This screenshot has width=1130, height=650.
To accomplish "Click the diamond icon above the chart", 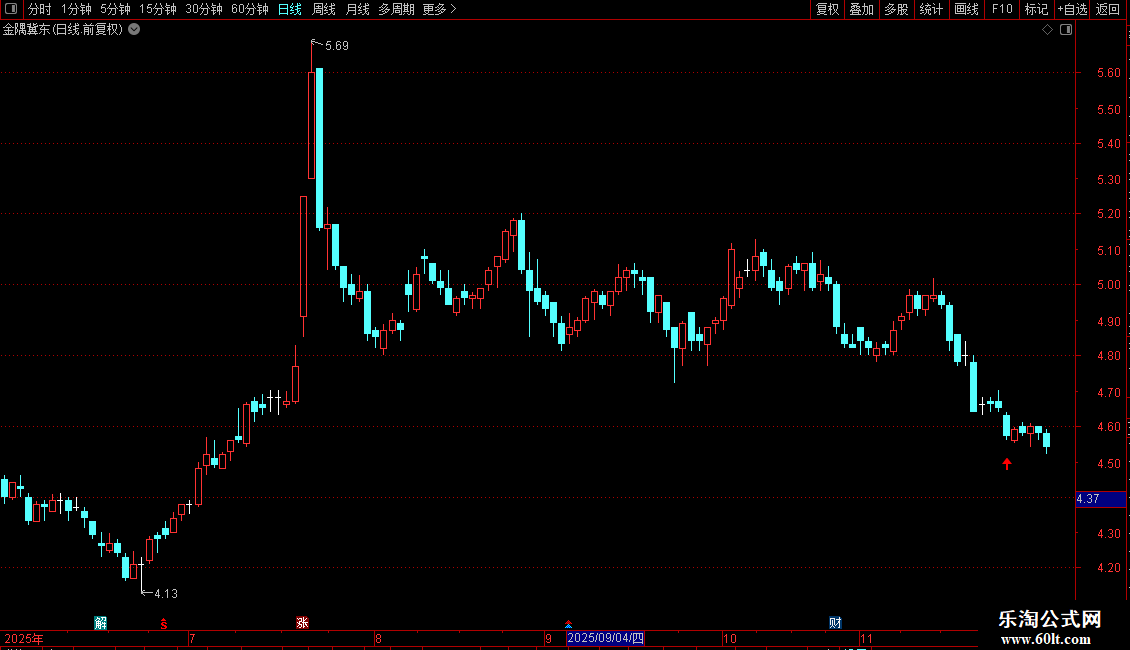I will pyautogui.click(x=1048, y=30).
